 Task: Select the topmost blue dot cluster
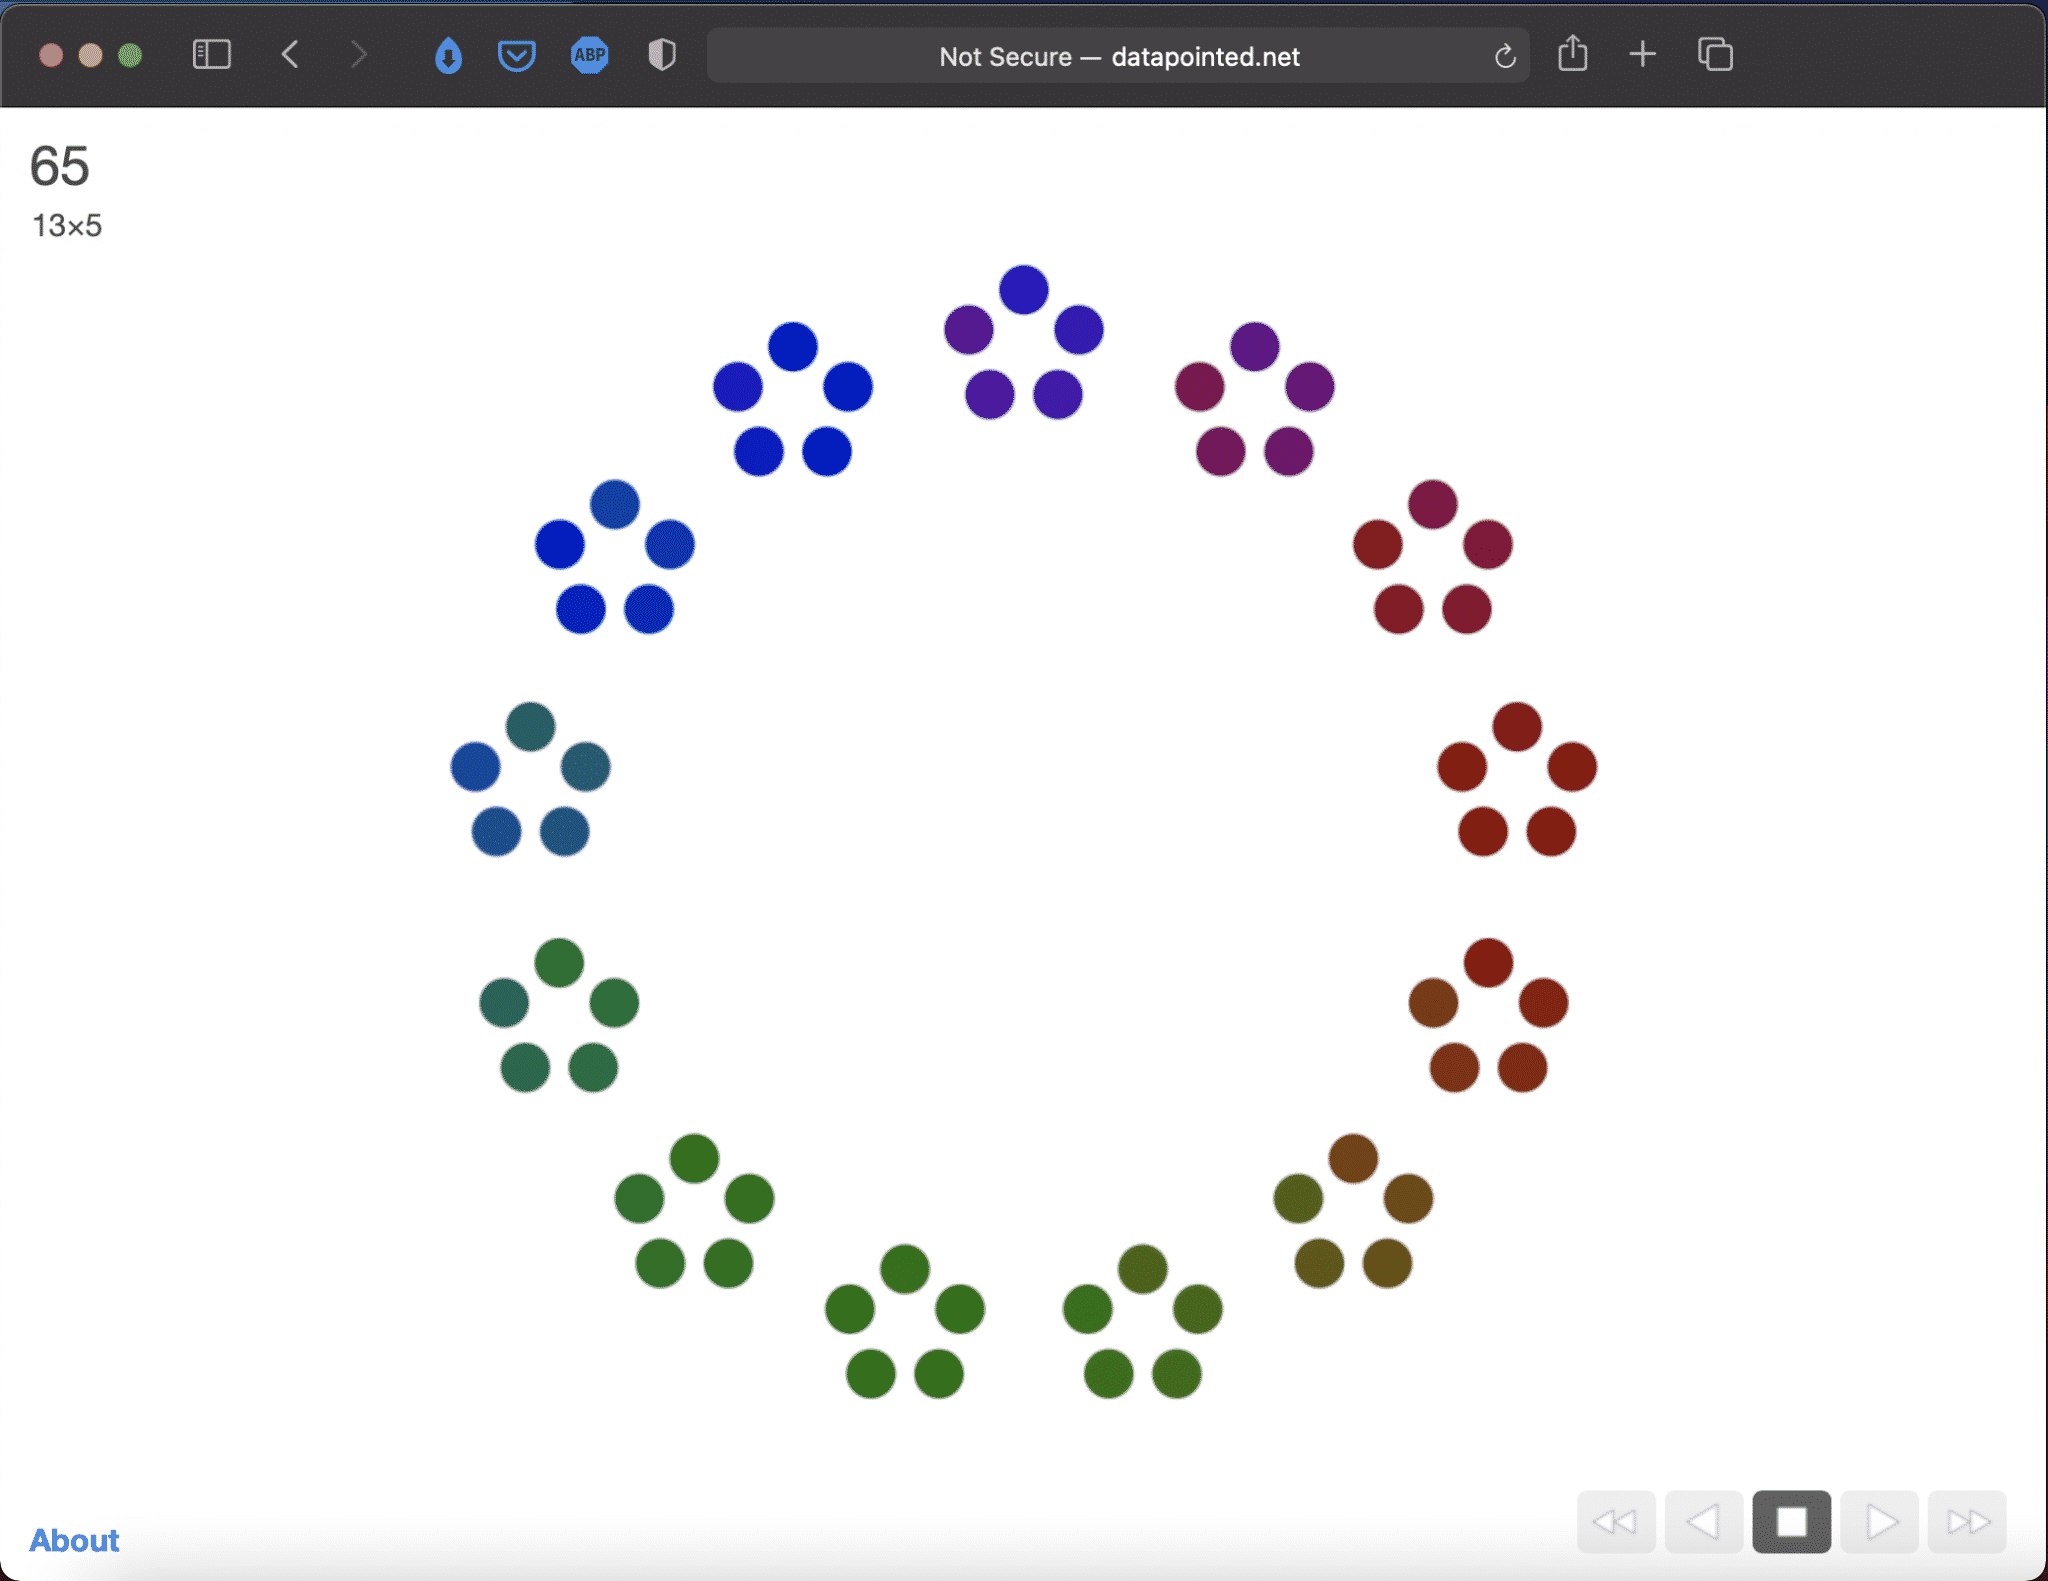coord(1023,348)
